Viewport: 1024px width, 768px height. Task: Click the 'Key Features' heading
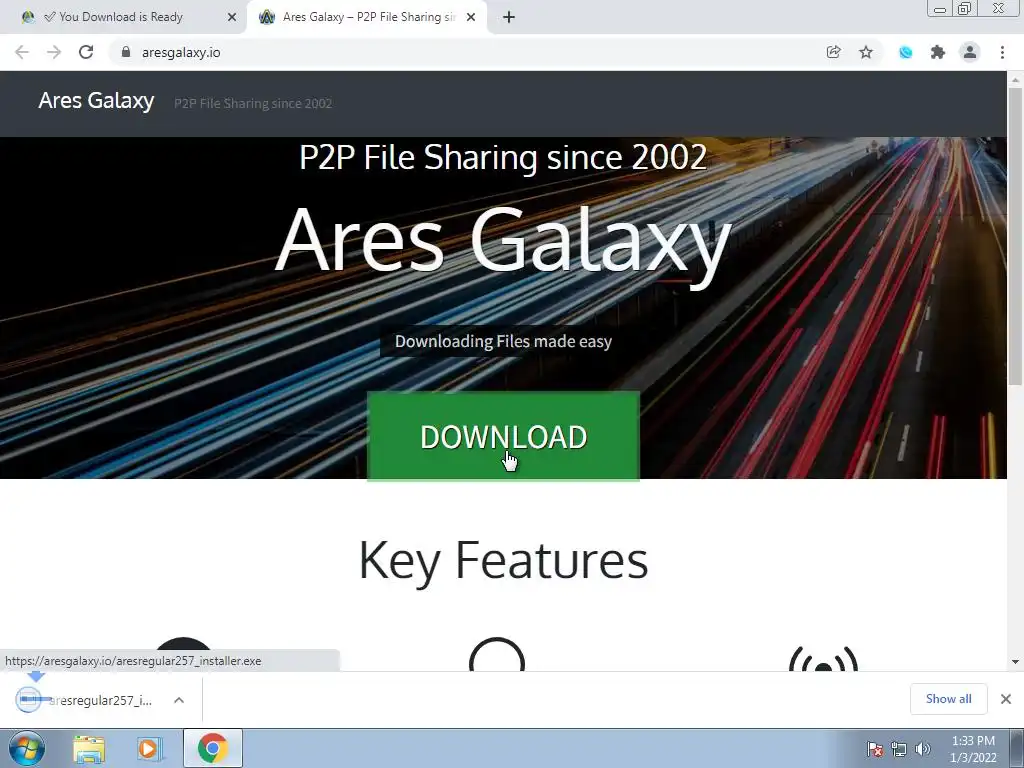pyautogui.click(x=503, y=560)
